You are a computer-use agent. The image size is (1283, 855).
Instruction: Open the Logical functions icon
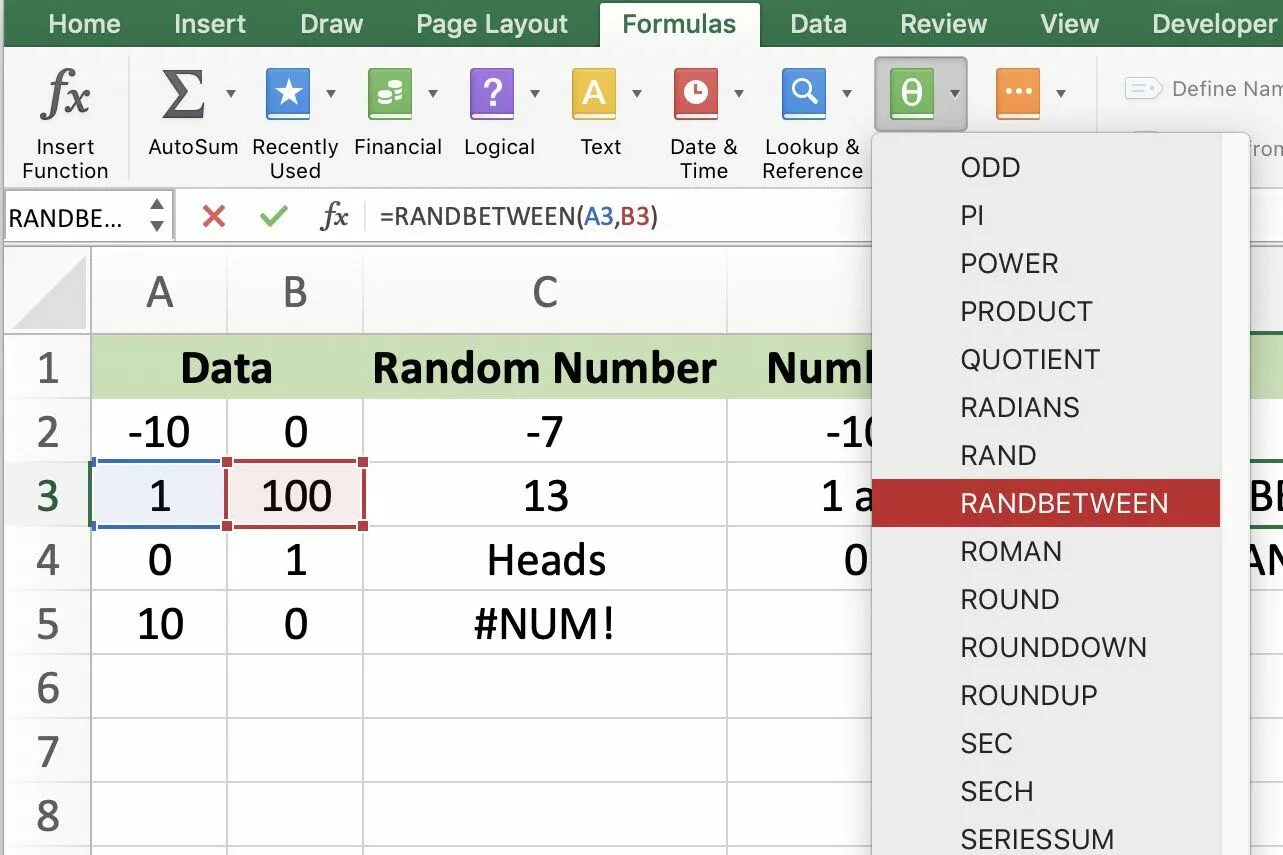492,95
